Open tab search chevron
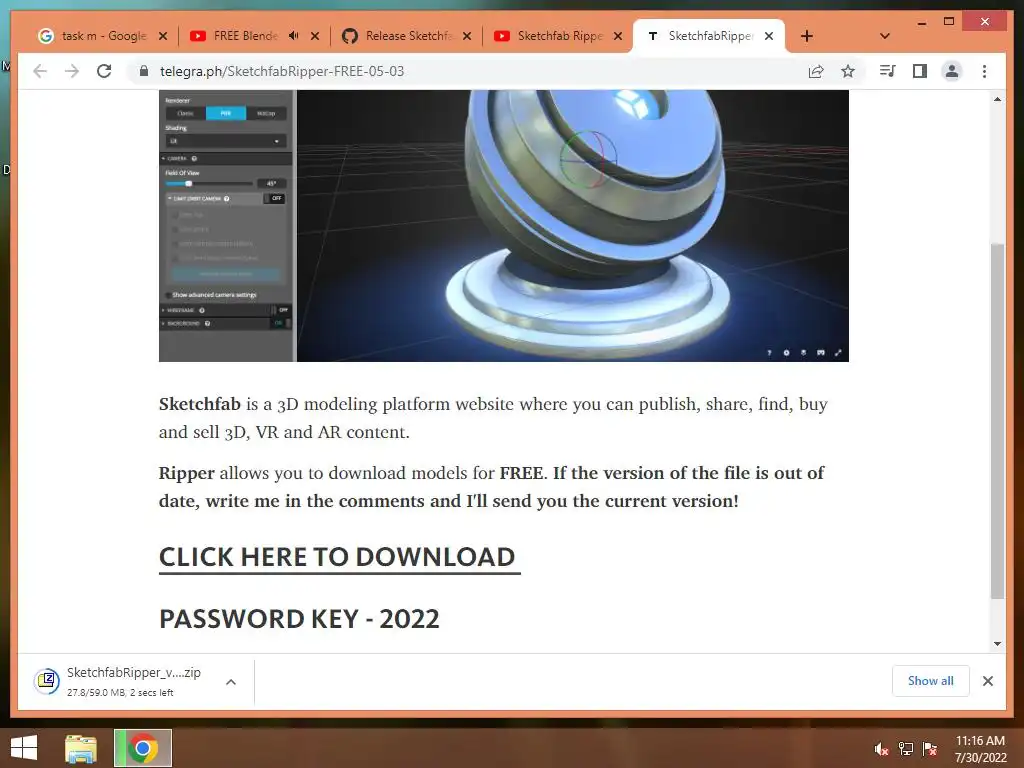Screen dimensions: 1024x768 [x=884, y=36]
